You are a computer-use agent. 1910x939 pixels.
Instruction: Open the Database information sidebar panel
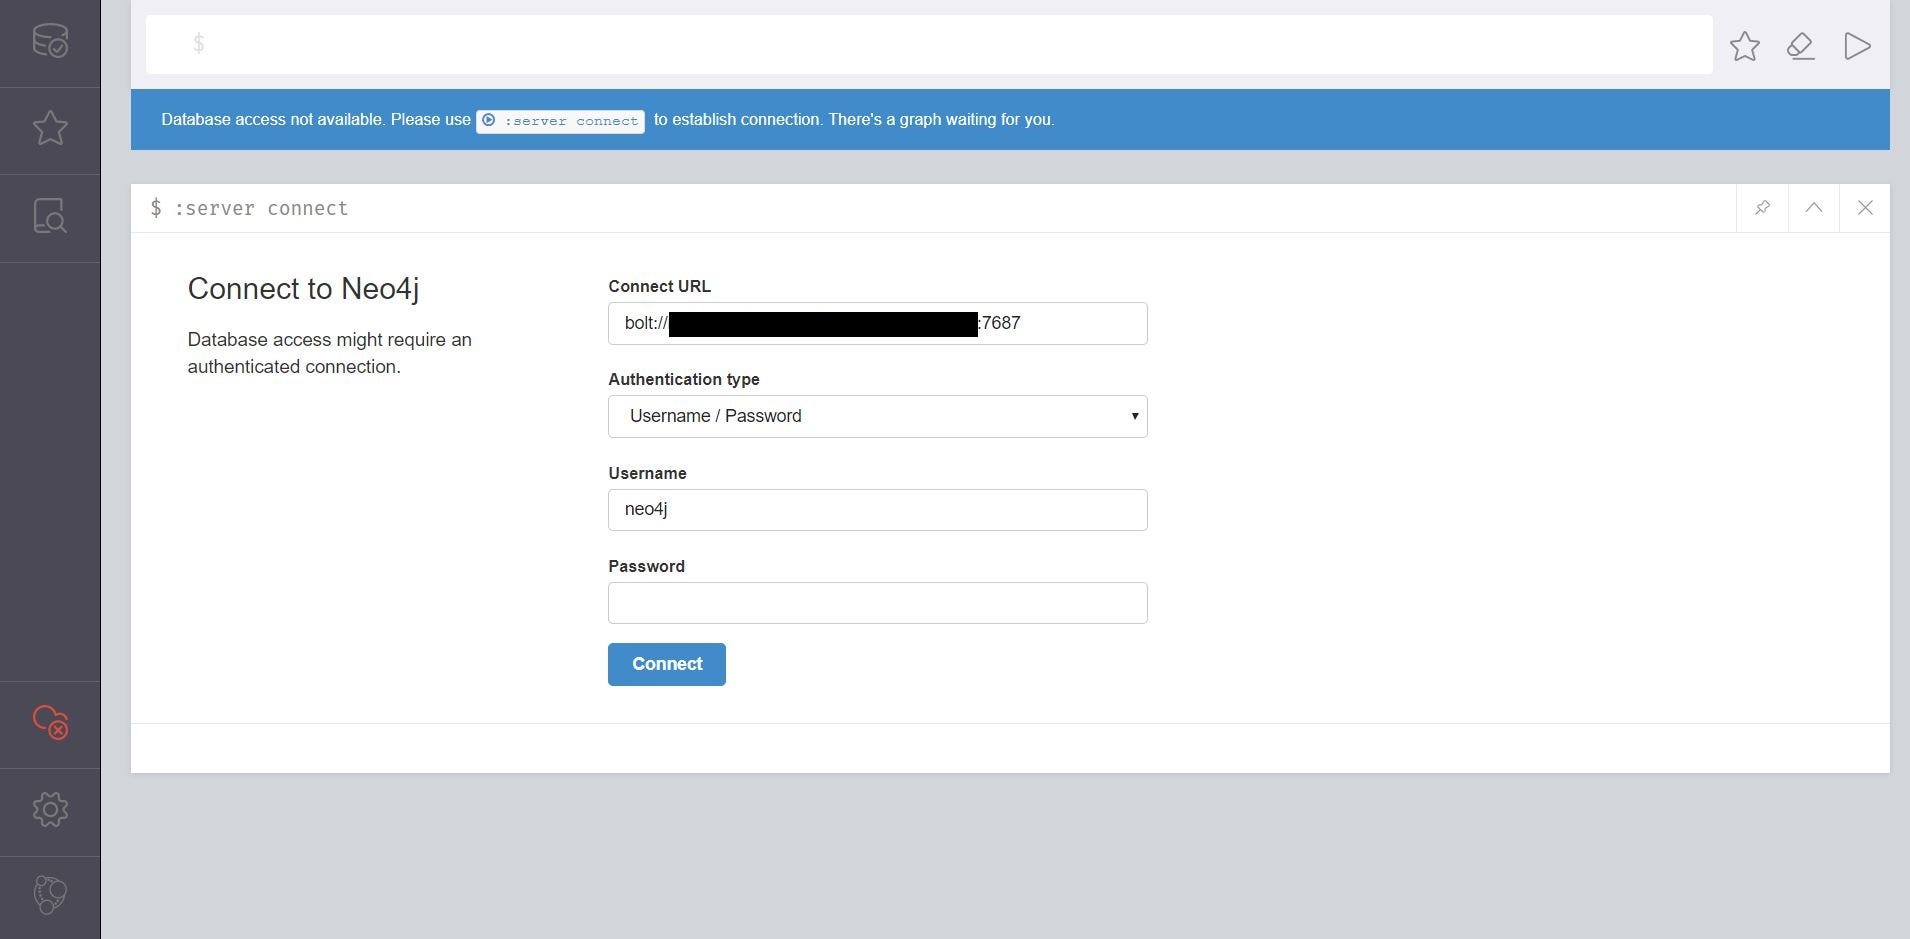pyautogui.click(x=49, y=41)
